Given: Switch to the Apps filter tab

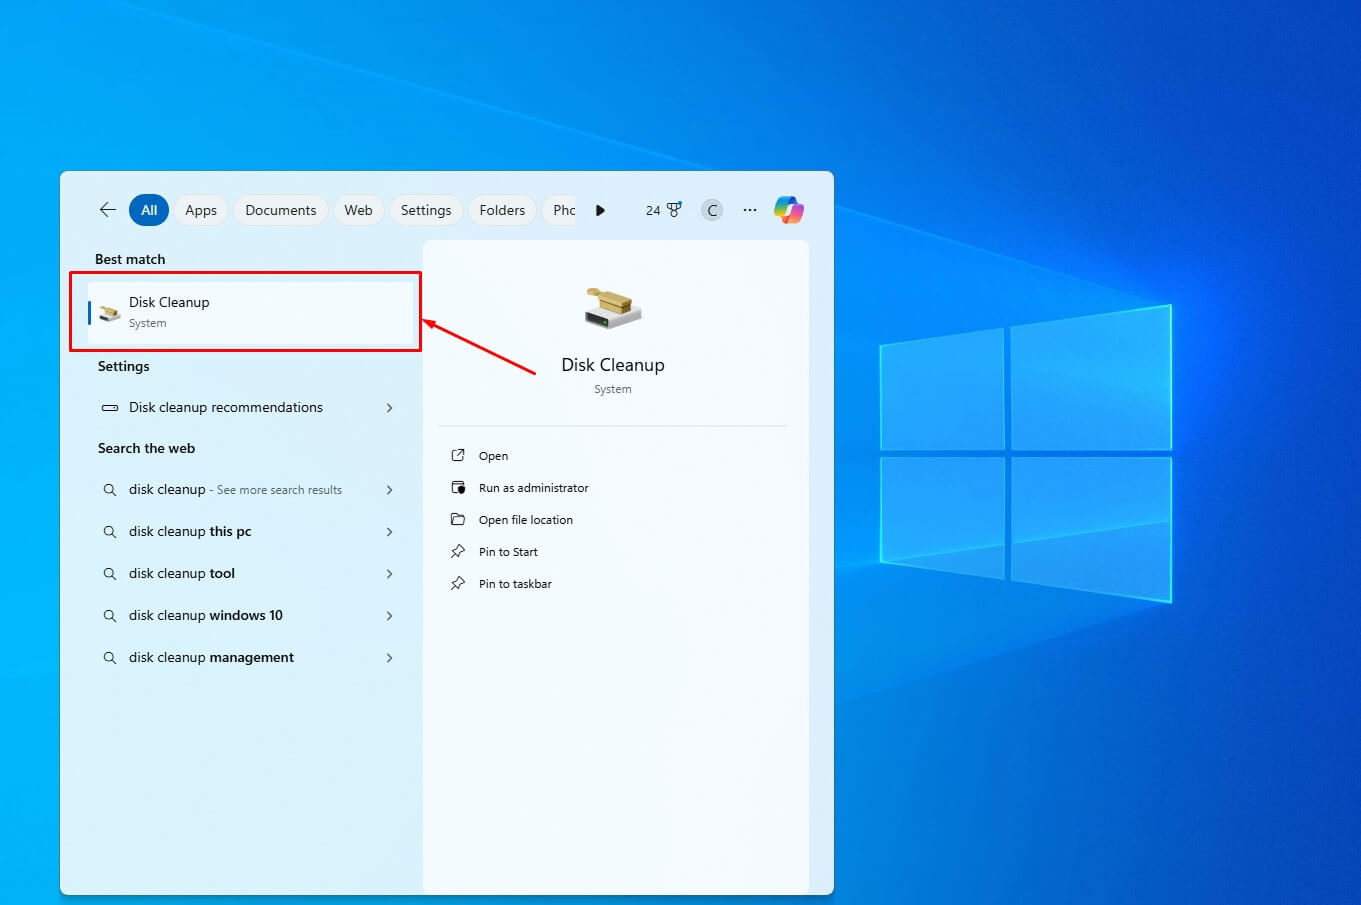Looking at the screenshot, I should pos(201,210).
